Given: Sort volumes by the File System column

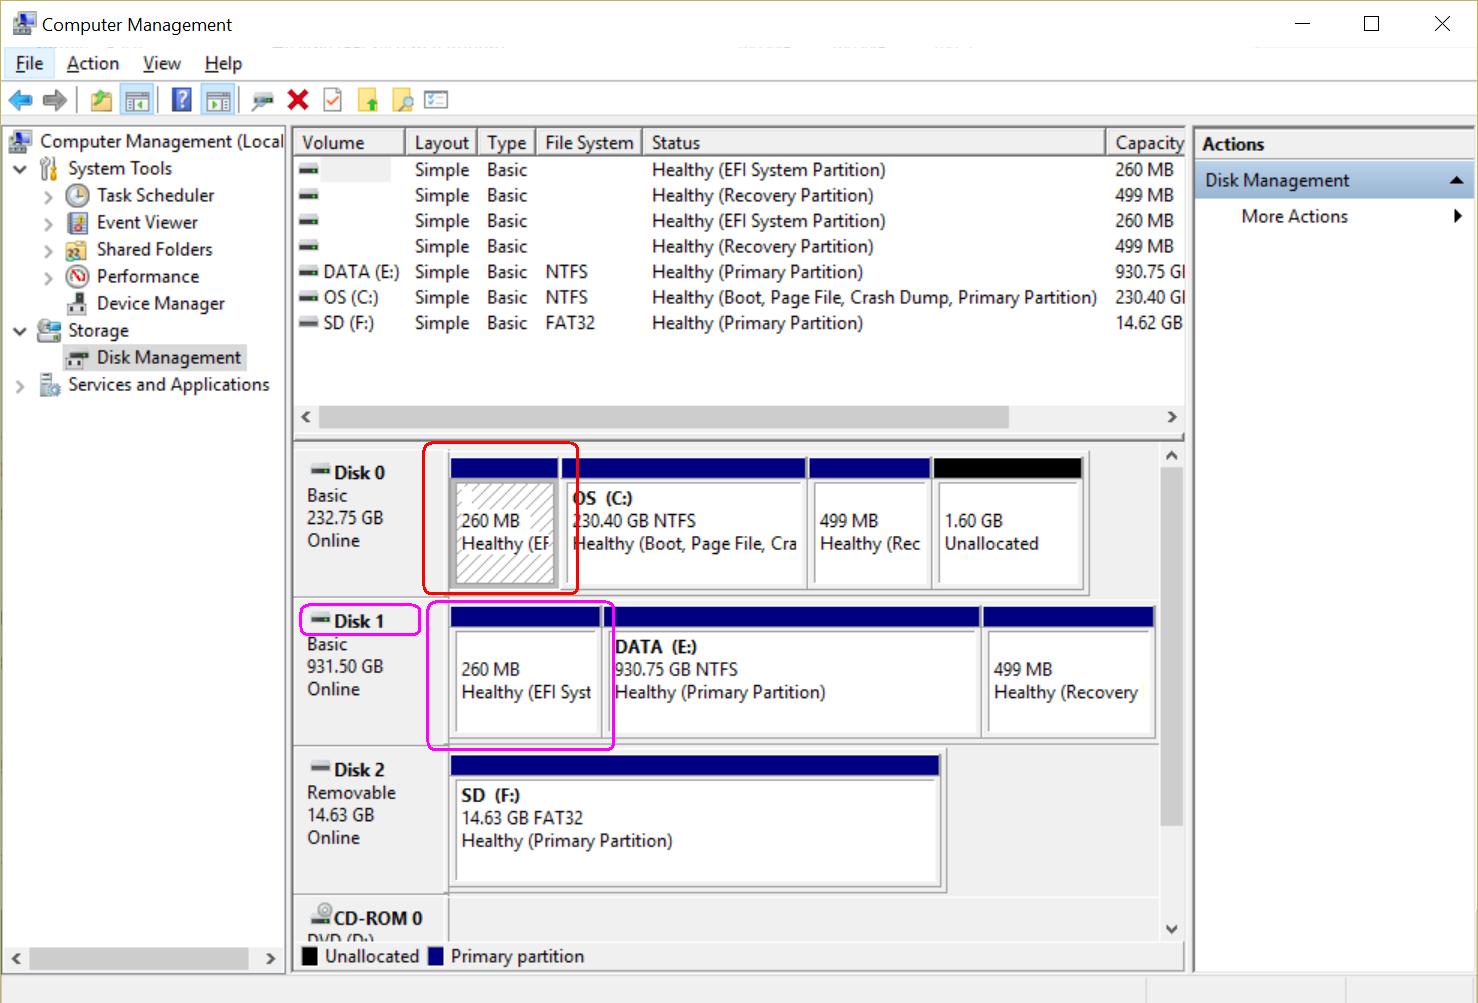Looking at the screenshot, I should 588,143.
